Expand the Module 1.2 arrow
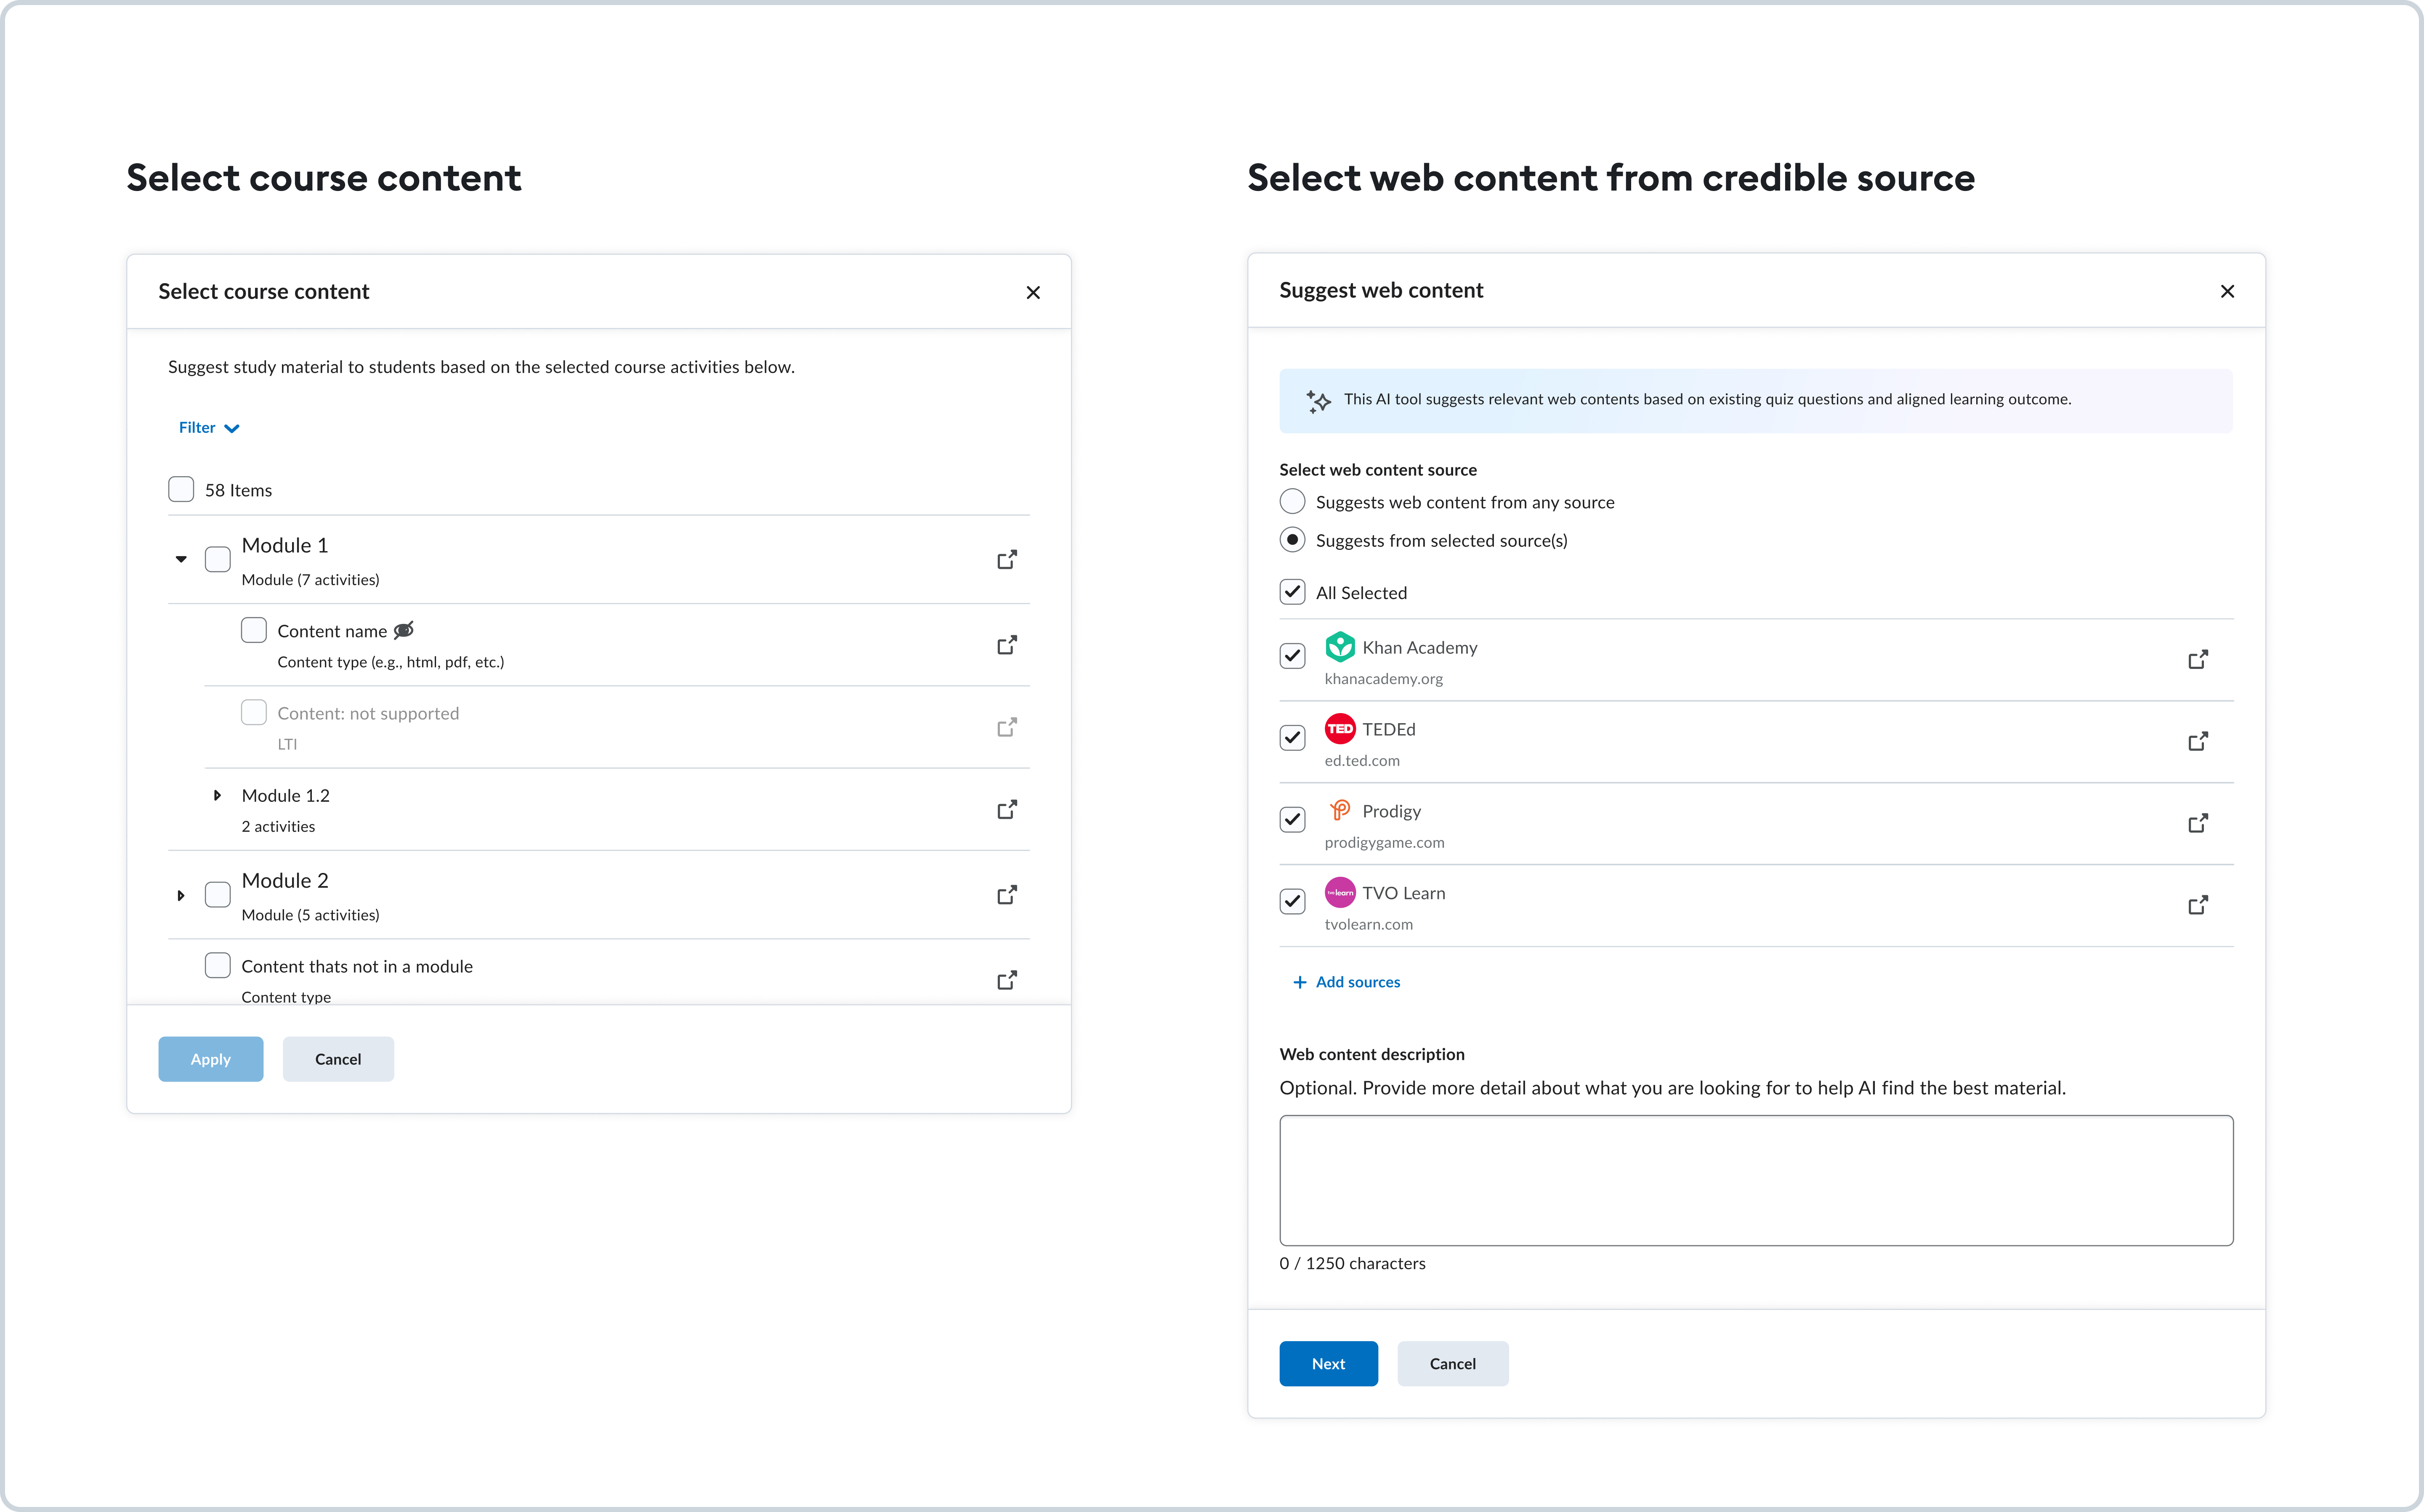The image size is (2424, 1512). coord(217,796)
